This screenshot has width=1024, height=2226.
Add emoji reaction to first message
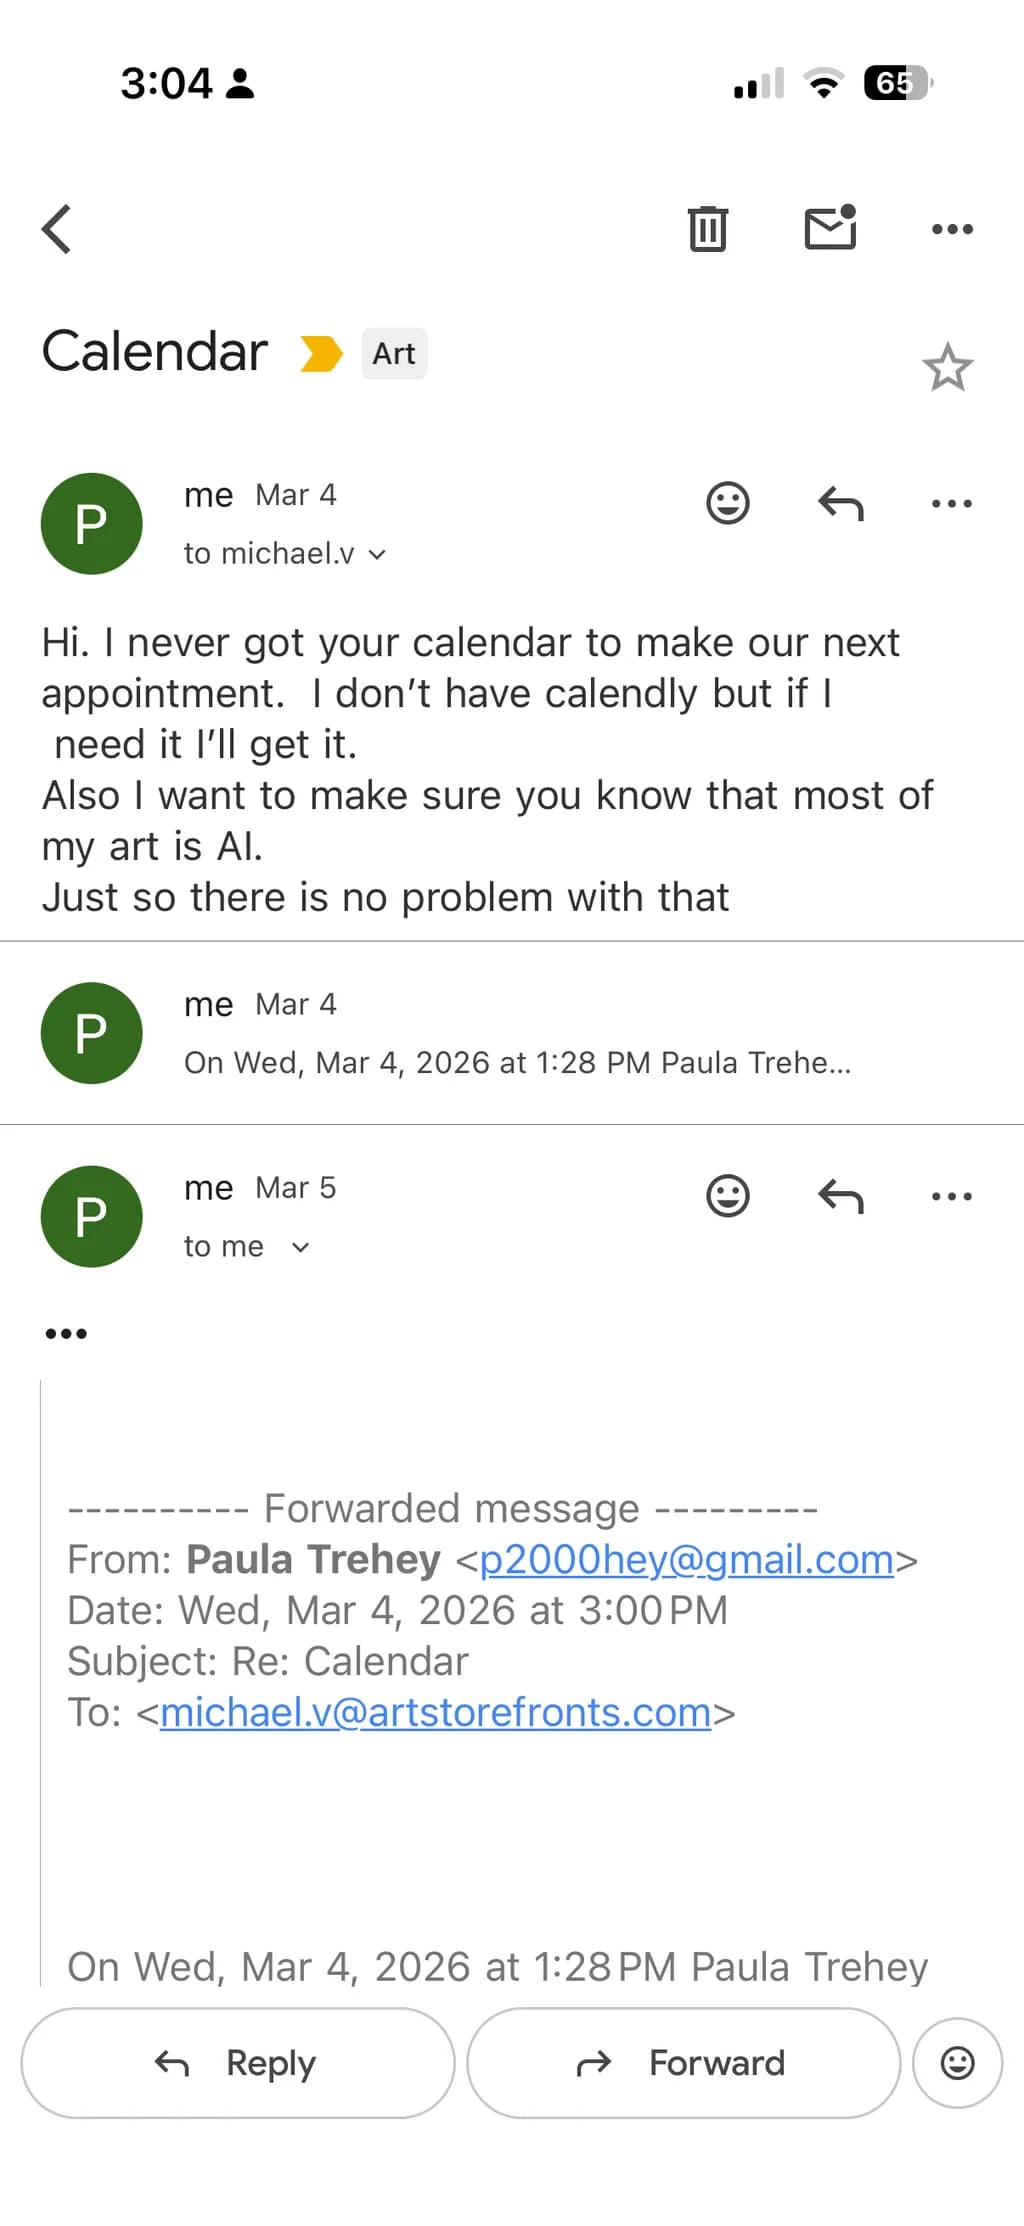728,503
